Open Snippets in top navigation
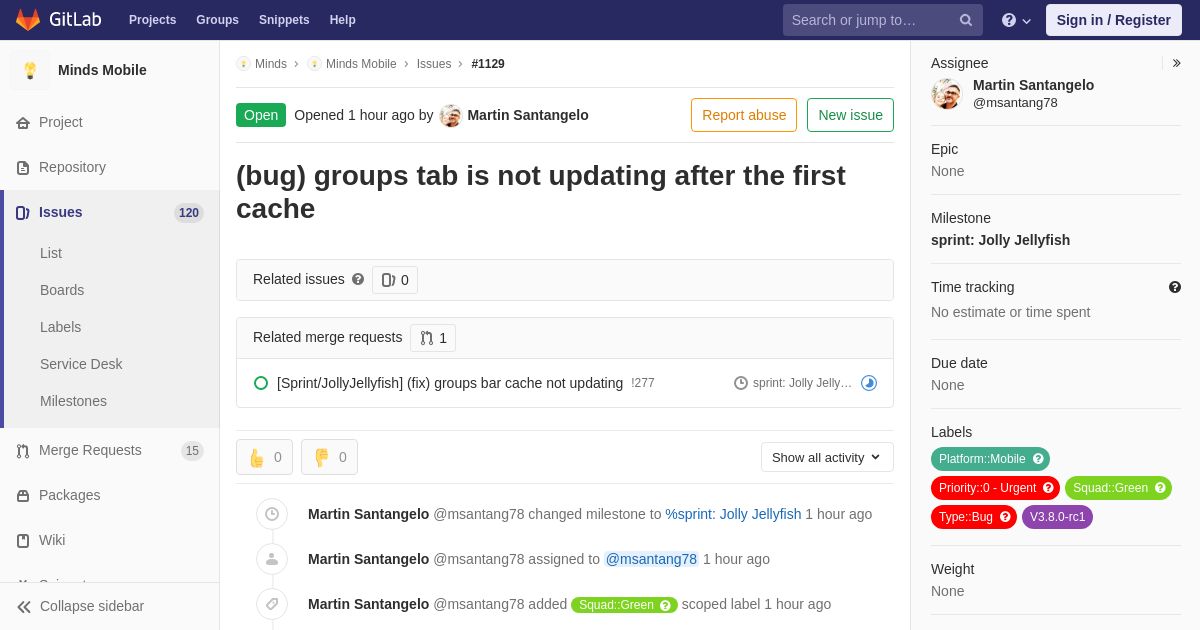The height and width of the screenshot is (630, 1200). coord(284,20)
